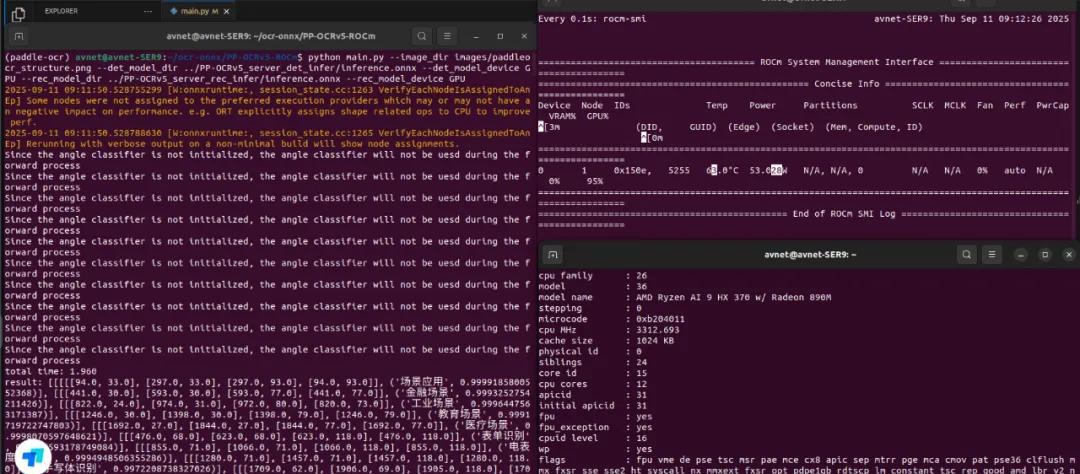
Task: Search in the avnet-SER9 home terminal
Action: coord(966,255)
